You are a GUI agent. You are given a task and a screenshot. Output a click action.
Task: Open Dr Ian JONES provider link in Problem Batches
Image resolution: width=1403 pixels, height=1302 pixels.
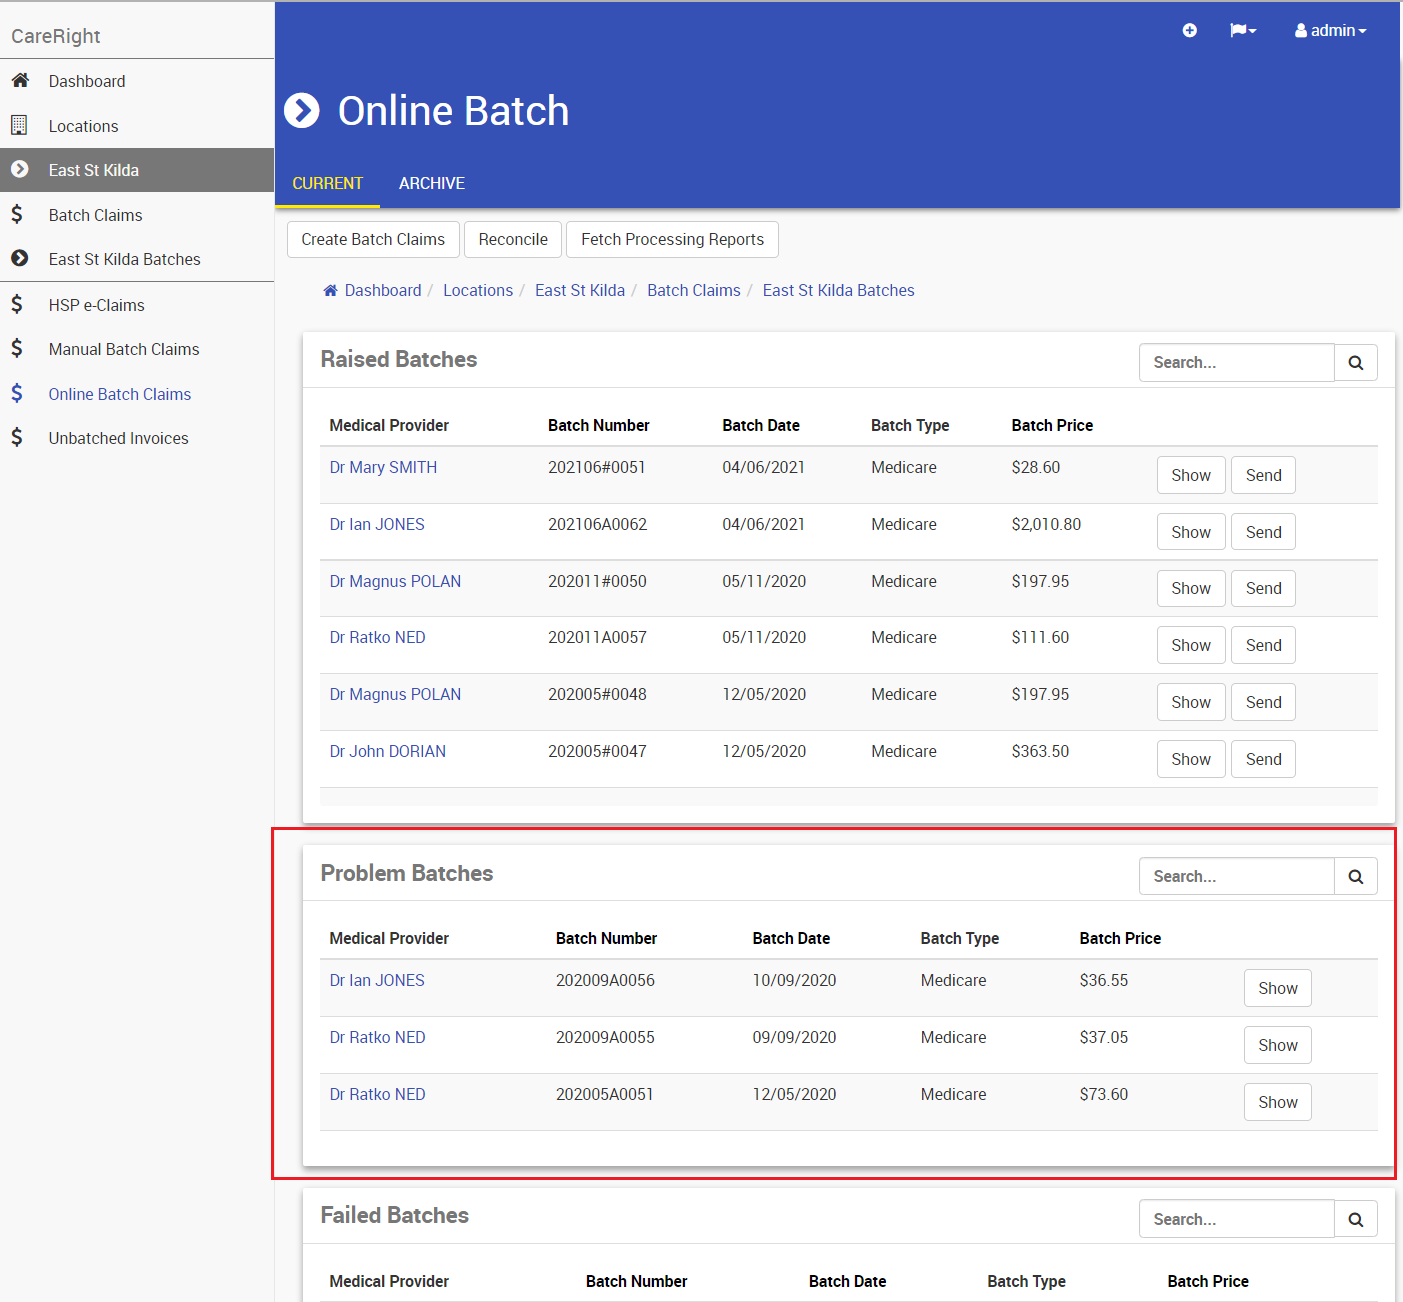coord(377,981)
